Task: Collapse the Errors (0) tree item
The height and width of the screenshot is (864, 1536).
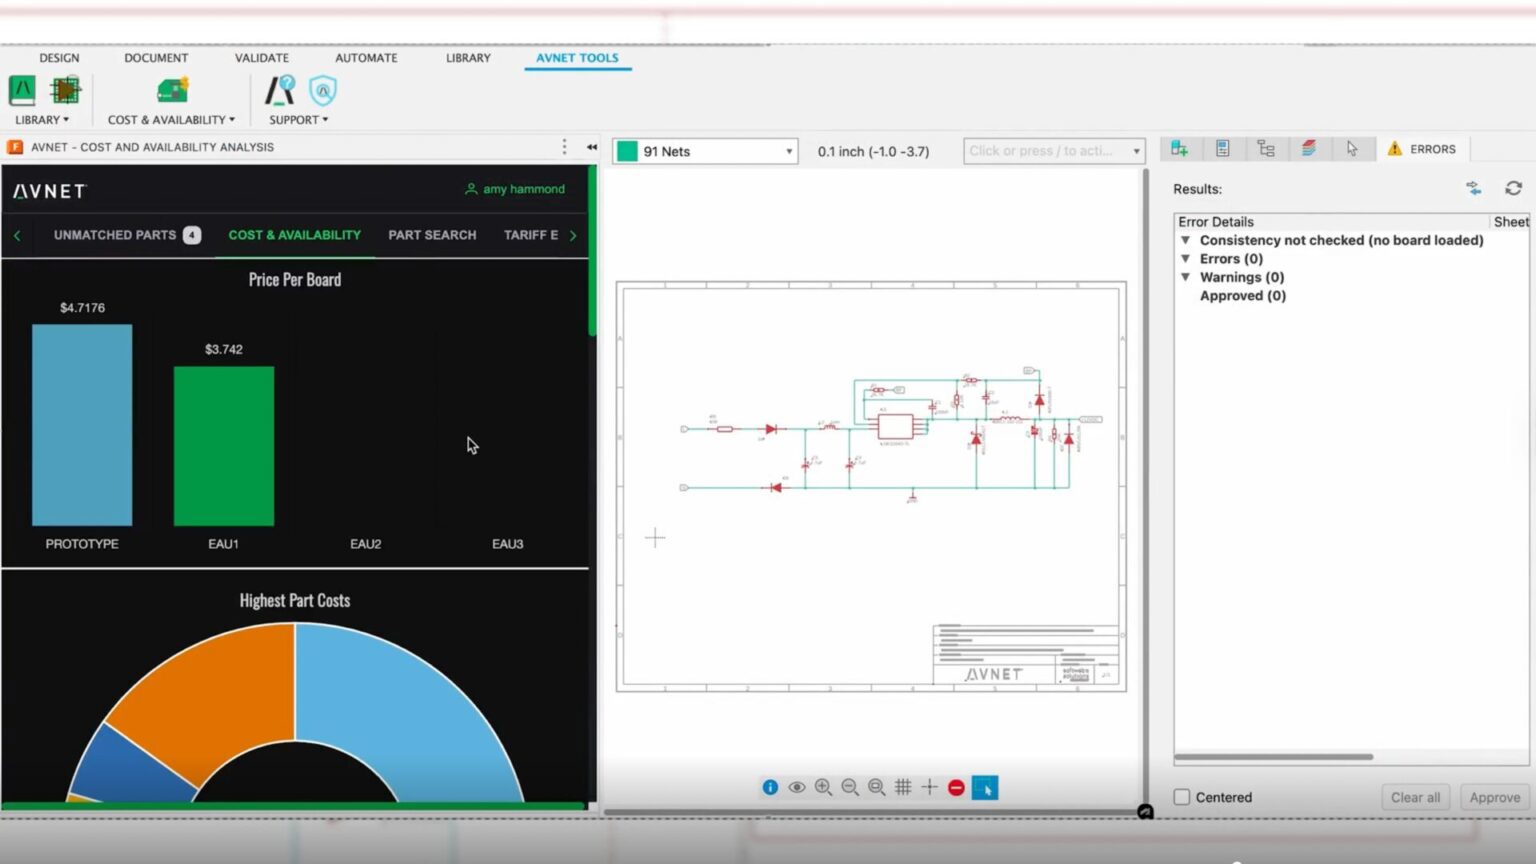Action: point(1186,259)
